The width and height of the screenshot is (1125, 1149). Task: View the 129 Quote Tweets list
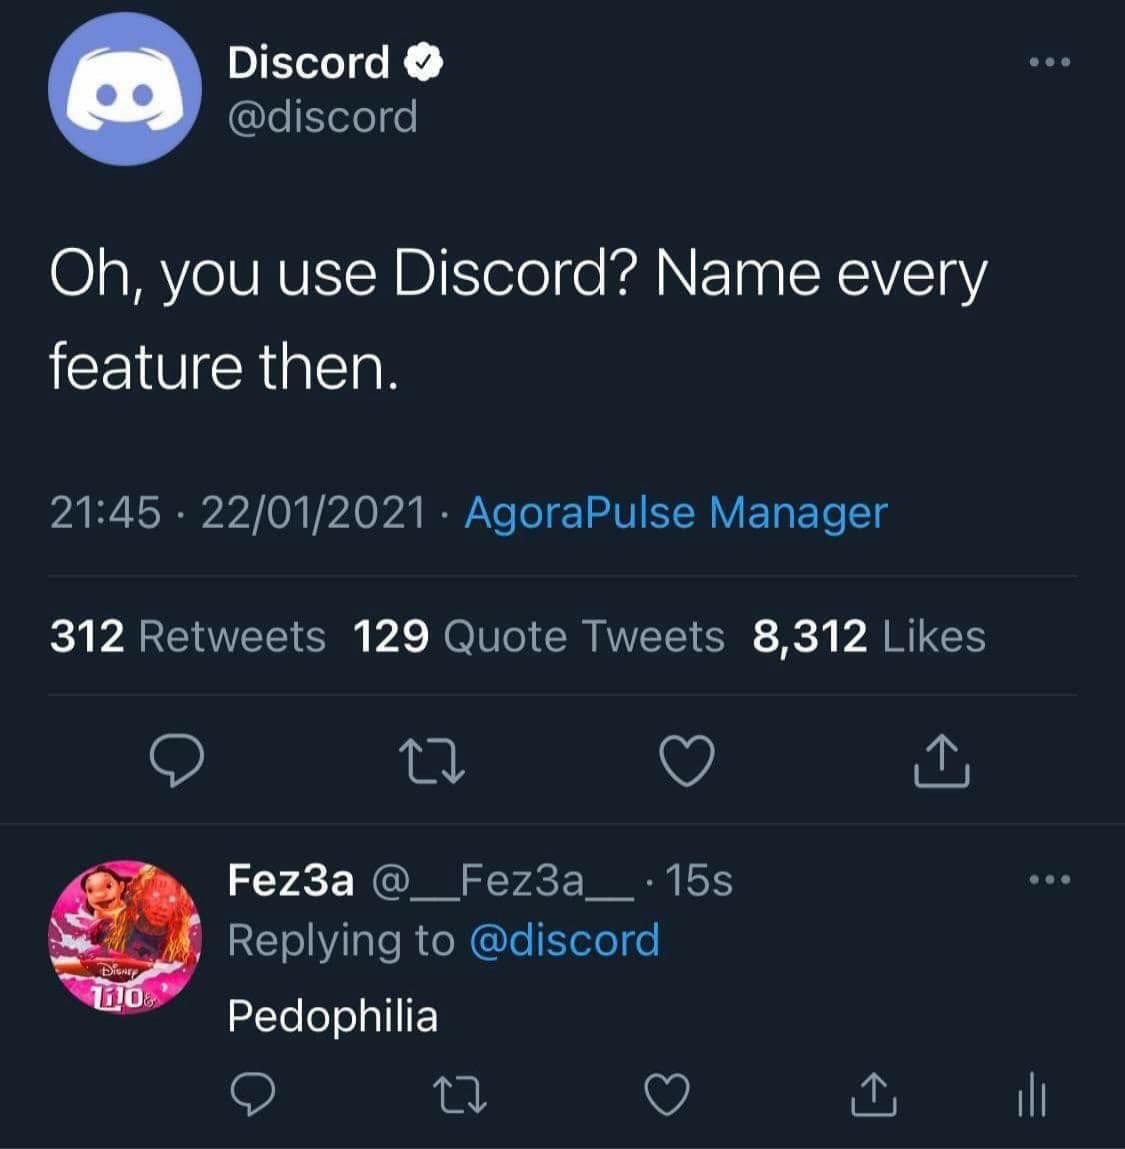tap(539, 636)
